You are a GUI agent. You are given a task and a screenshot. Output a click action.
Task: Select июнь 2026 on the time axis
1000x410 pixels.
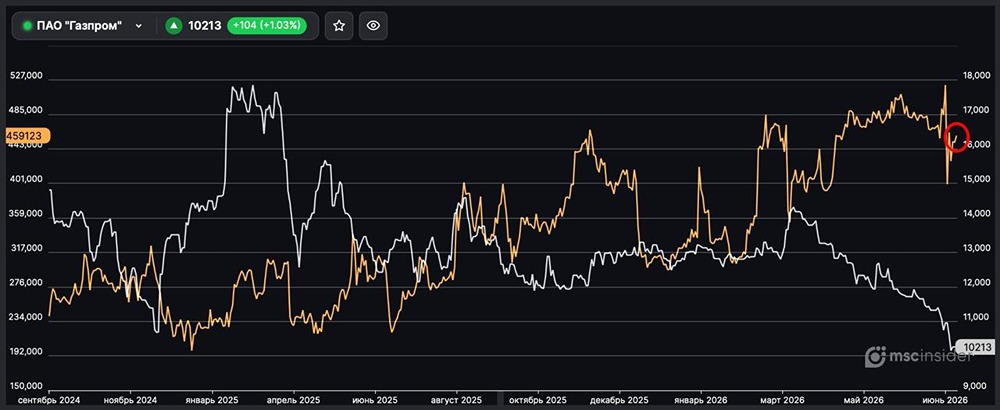[x=945, y=400]
